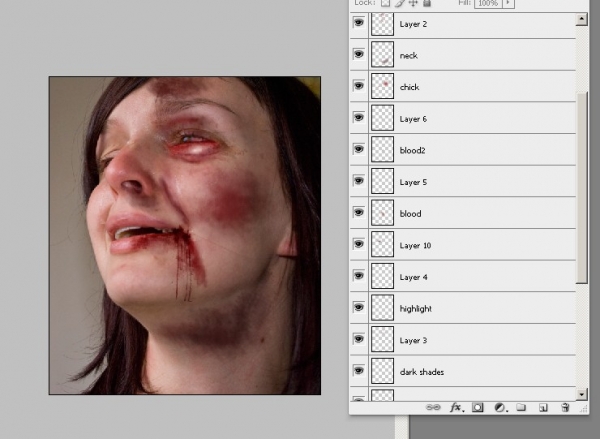
Task: Toggle visibility of Layer 10
Action: pyautogui.click(x=359, y=244)
